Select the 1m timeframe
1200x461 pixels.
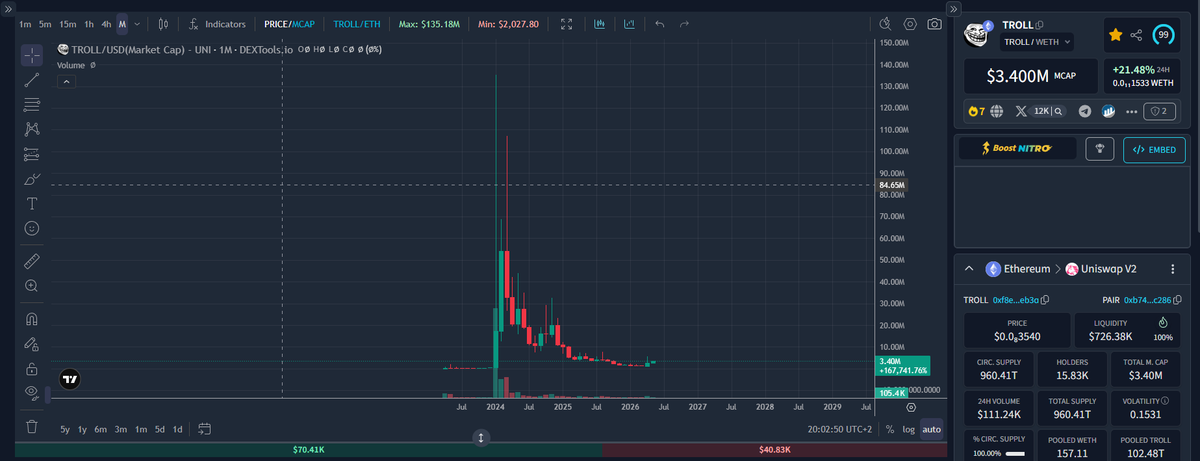point(25,23)
